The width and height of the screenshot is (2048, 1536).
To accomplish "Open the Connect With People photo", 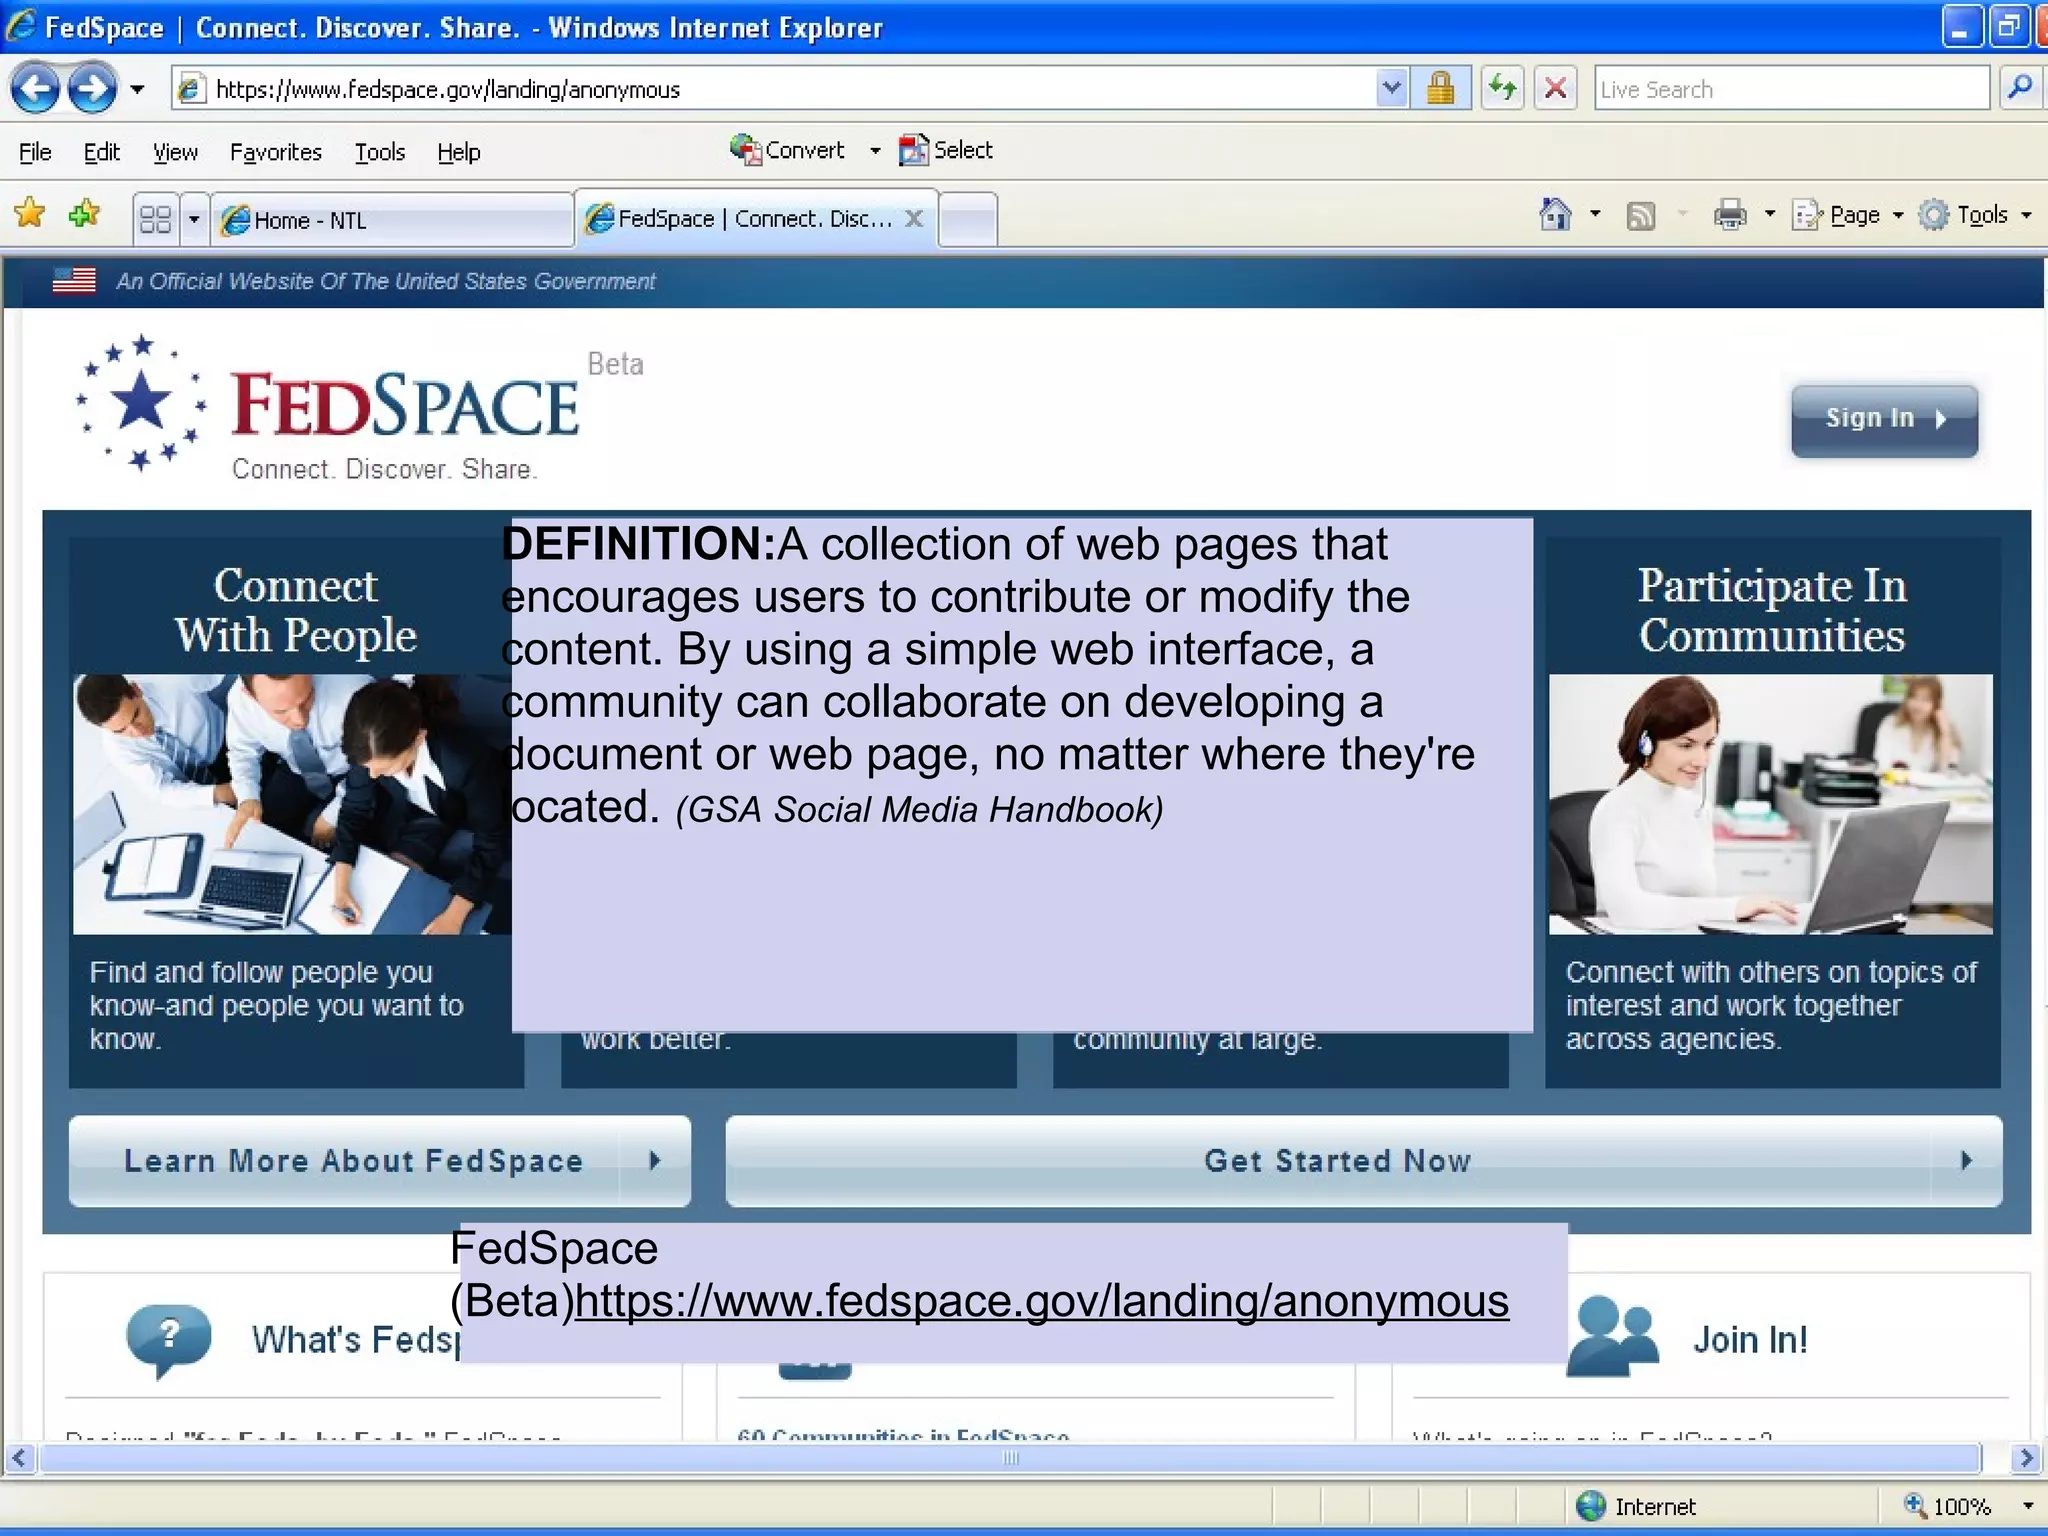I will (x=292, y=804).
